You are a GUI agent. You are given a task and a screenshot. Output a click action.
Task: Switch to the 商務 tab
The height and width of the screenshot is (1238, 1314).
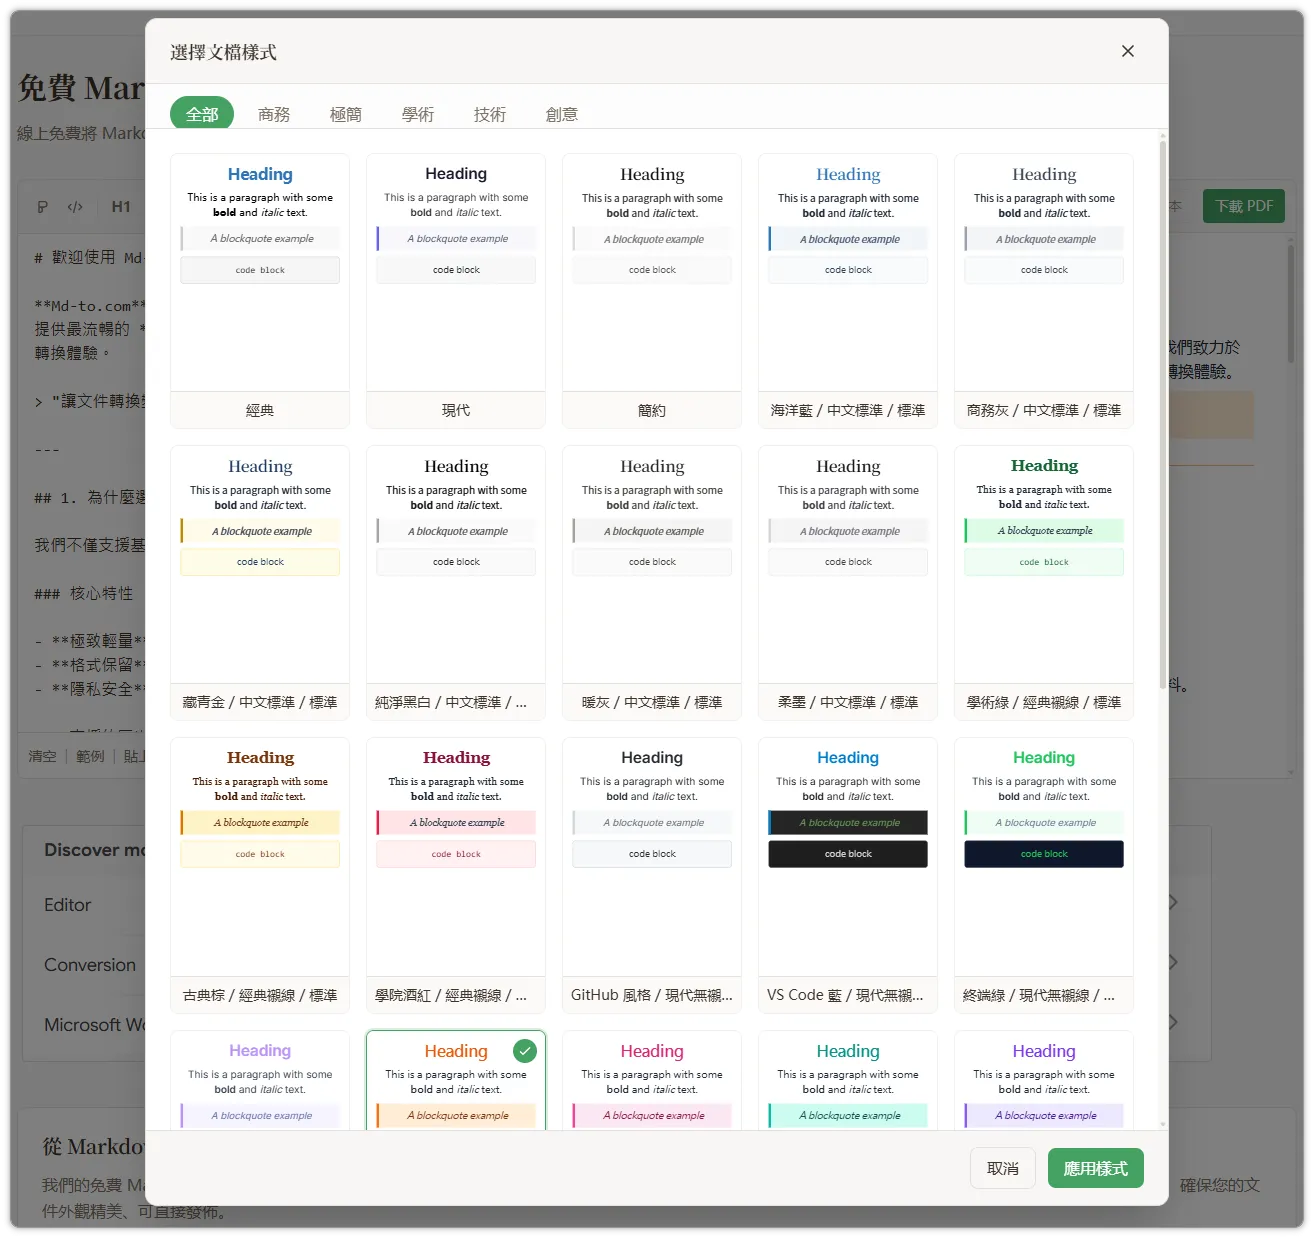[x=274, y=114]
